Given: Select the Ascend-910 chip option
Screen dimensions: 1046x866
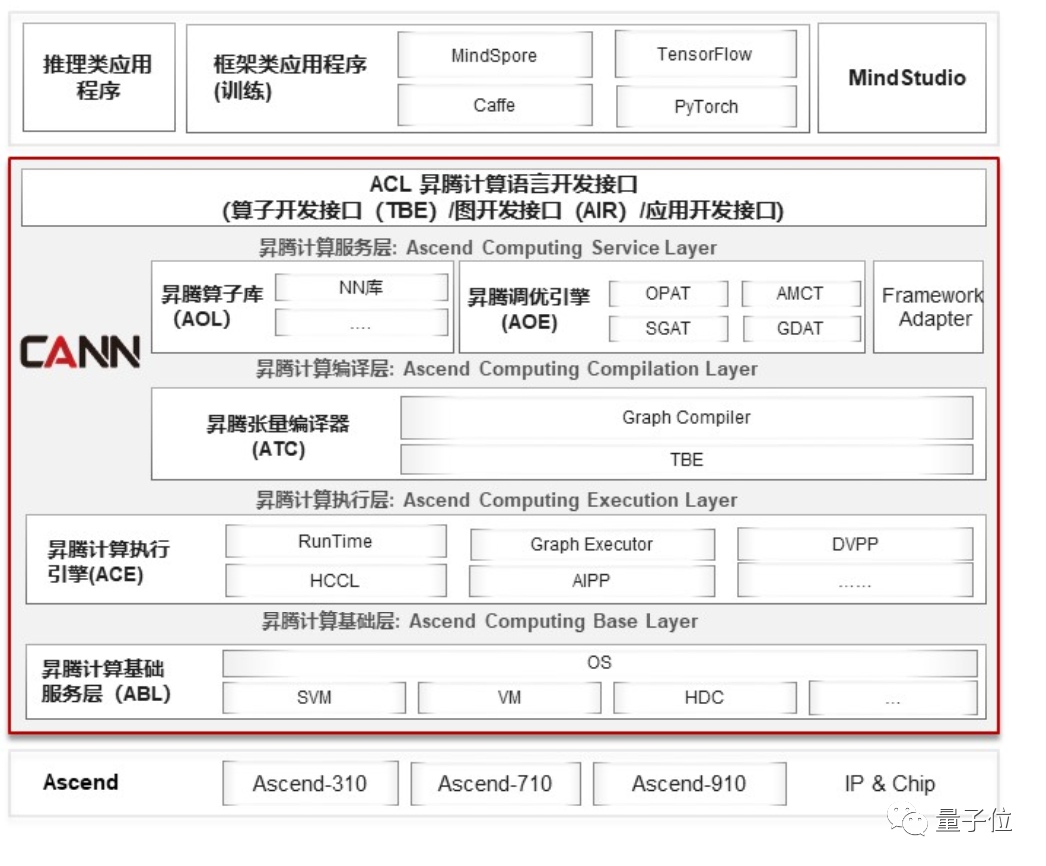Looking at the screenshot, I should [x=690, y=783].
